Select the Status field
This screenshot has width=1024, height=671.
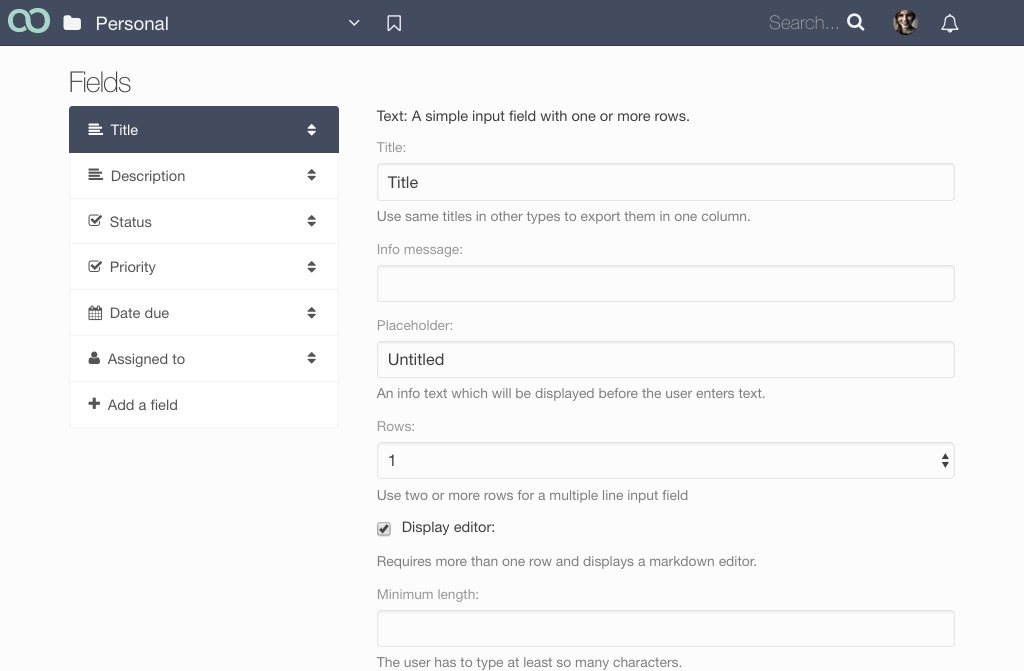point(204,221)
